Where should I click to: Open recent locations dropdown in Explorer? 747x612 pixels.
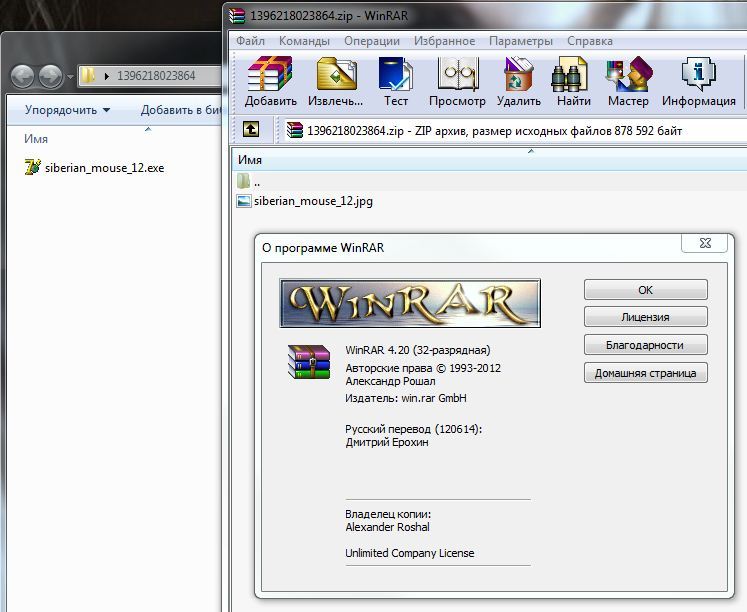[x=70, y=76]
